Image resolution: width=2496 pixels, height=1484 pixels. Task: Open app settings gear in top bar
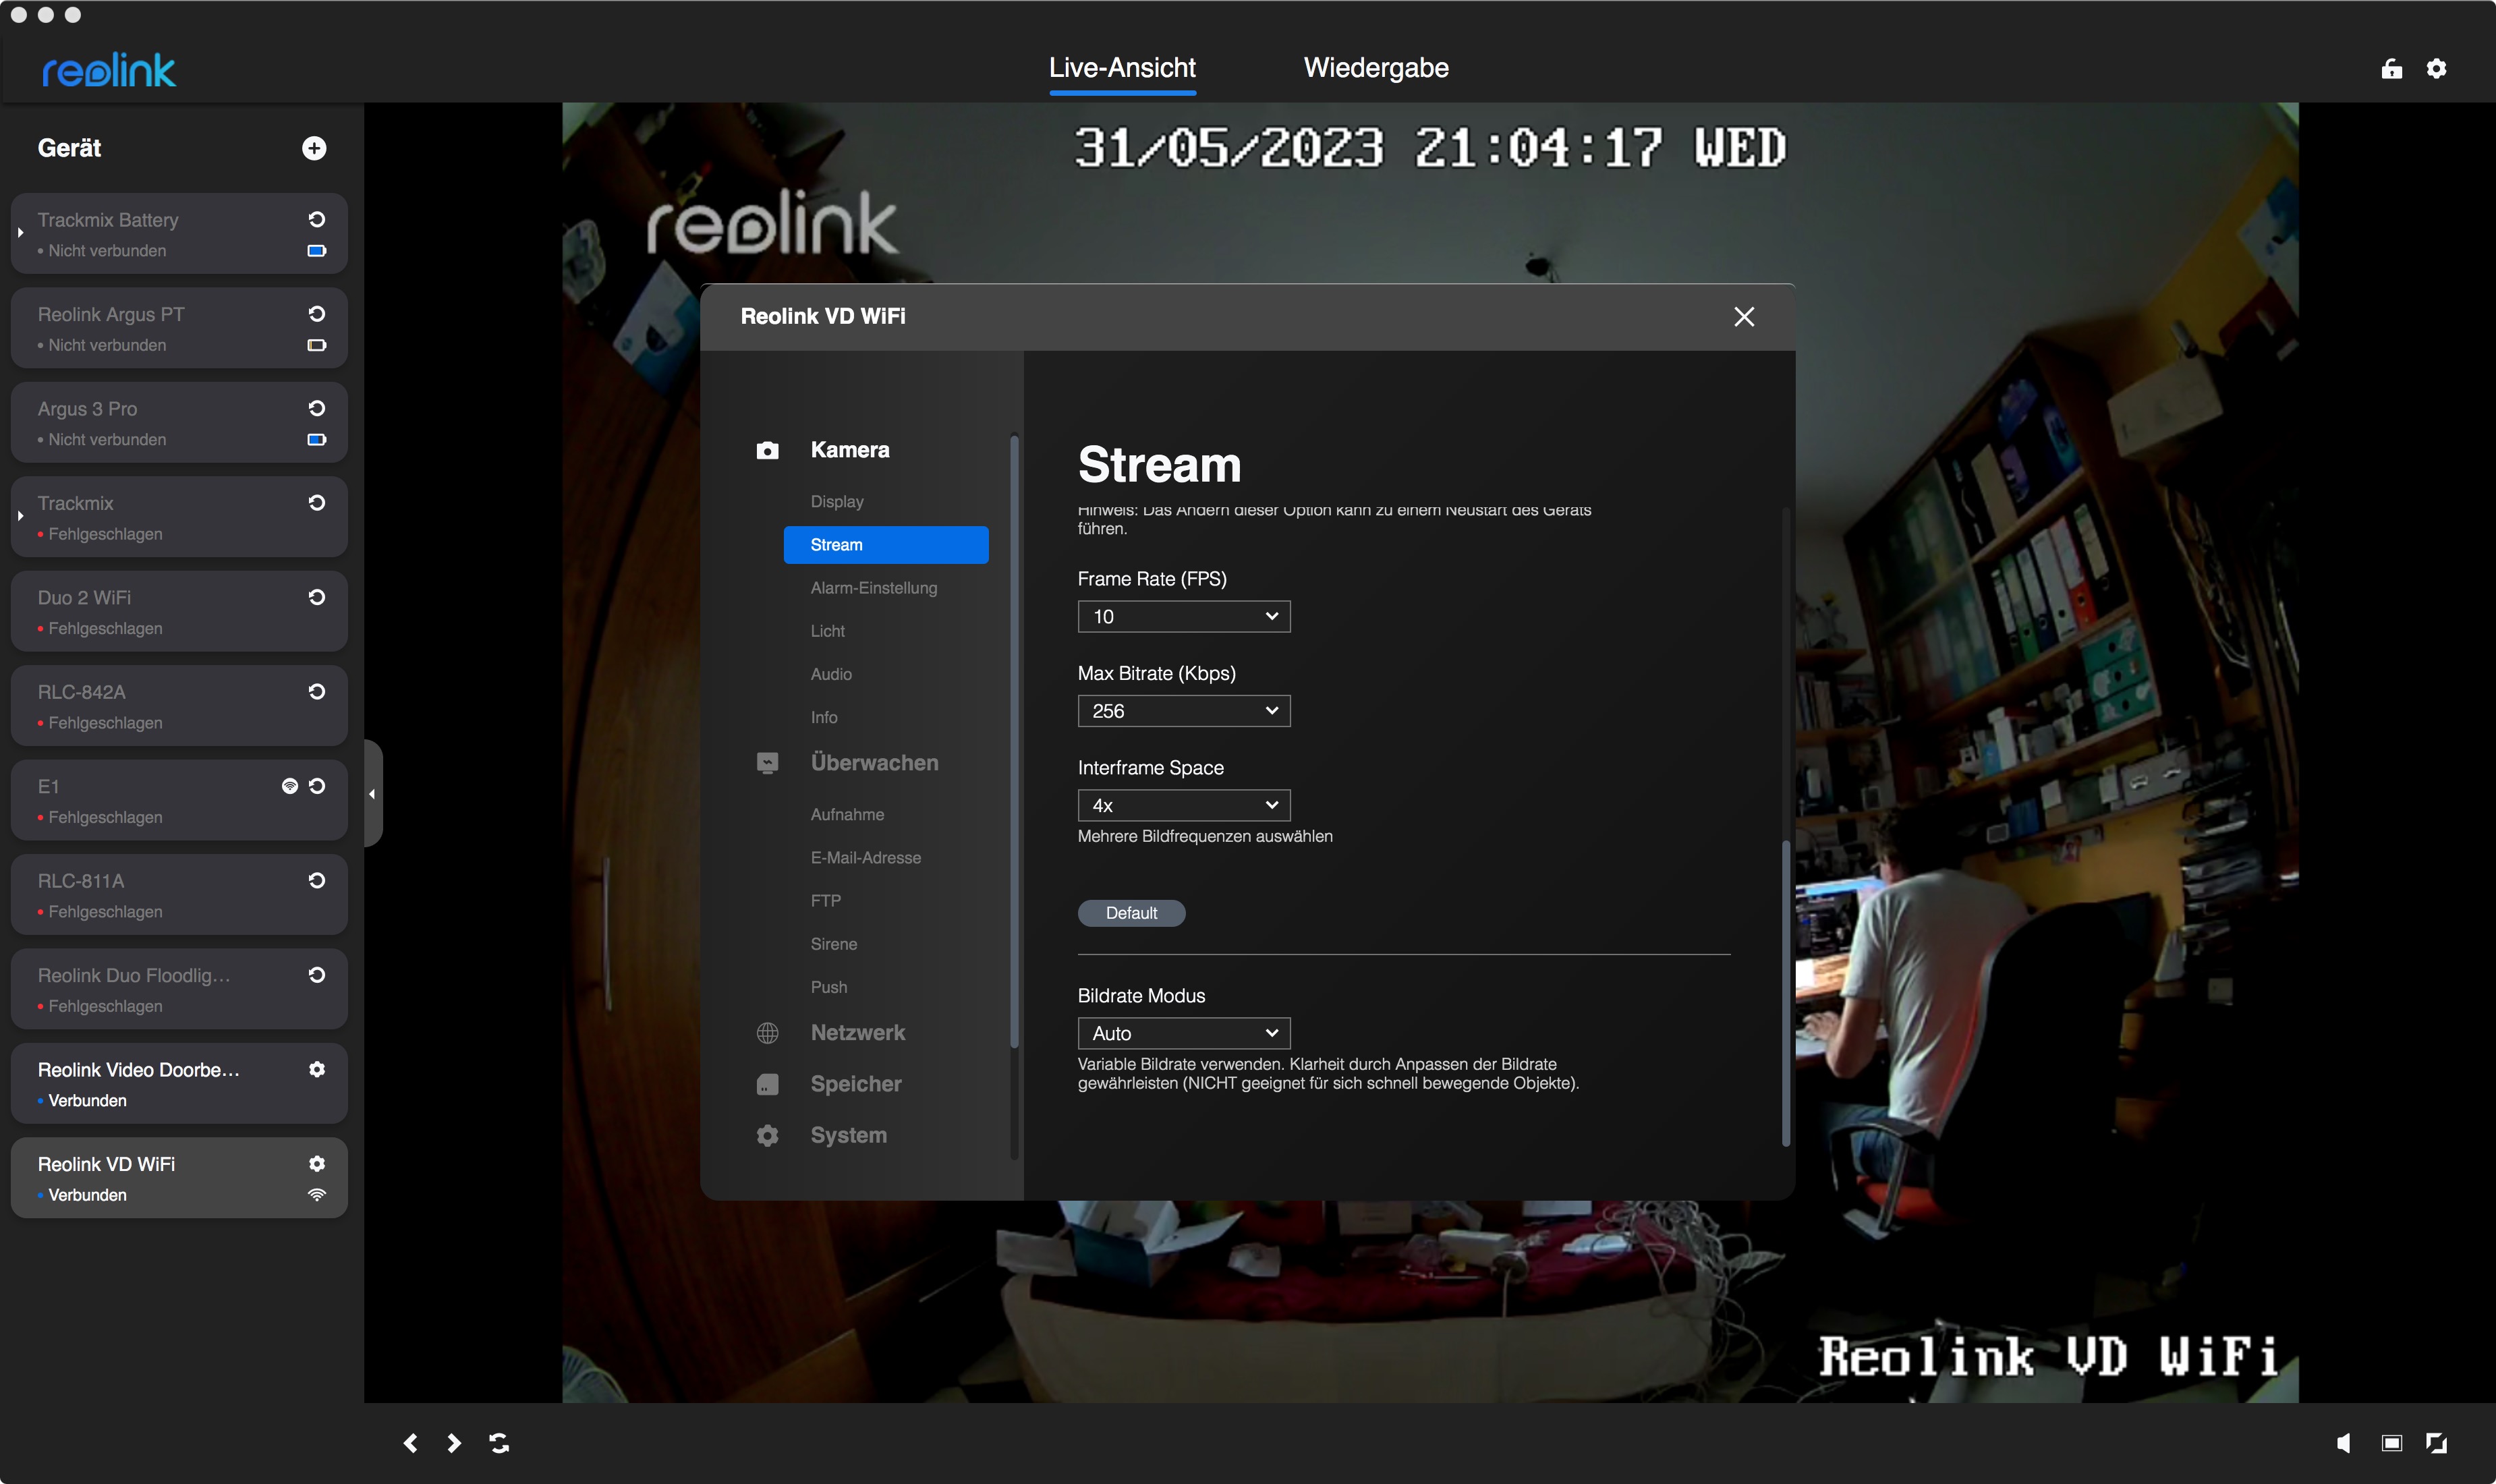2436,68
